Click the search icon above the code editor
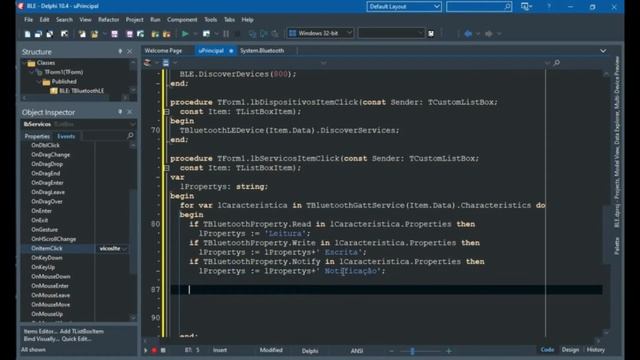The width and height of the screenshot is (640, 360). tap(557, 63)
